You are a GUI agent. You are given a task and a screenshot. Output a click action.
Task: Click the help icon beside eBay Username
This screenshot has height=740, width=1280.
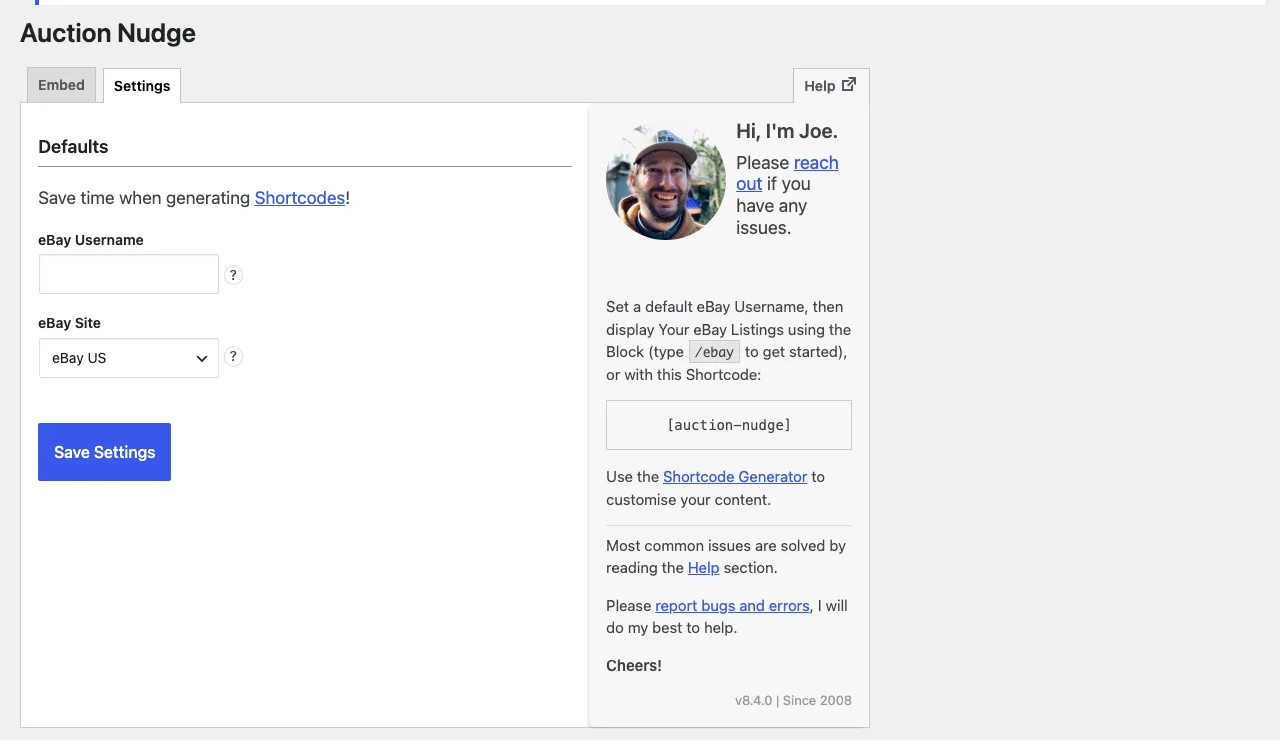[x=233, y=275]
